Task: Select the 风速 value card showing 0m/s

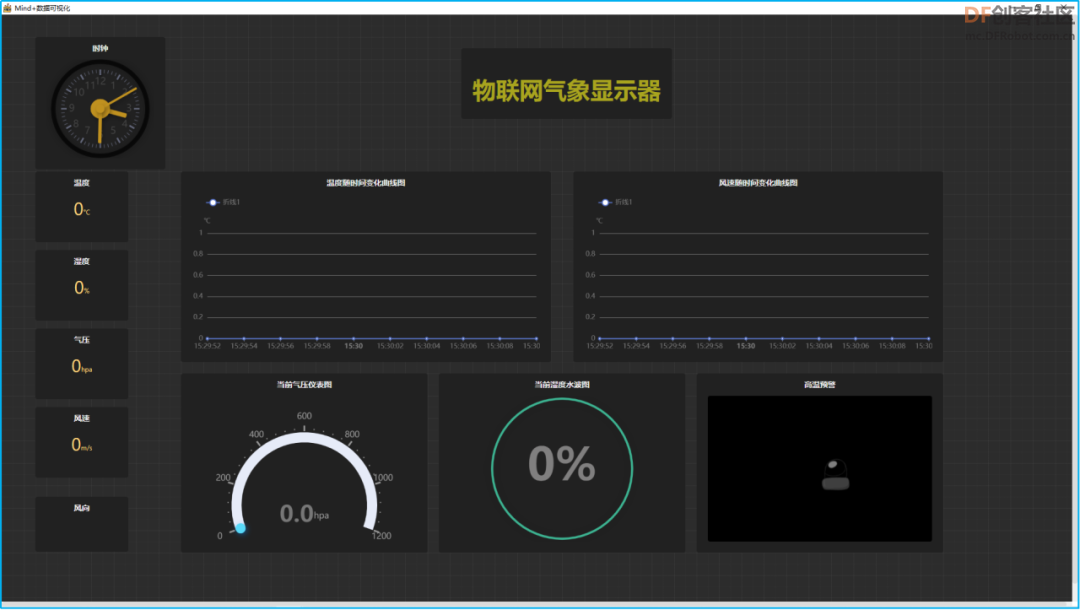Action: coord(82,442)
